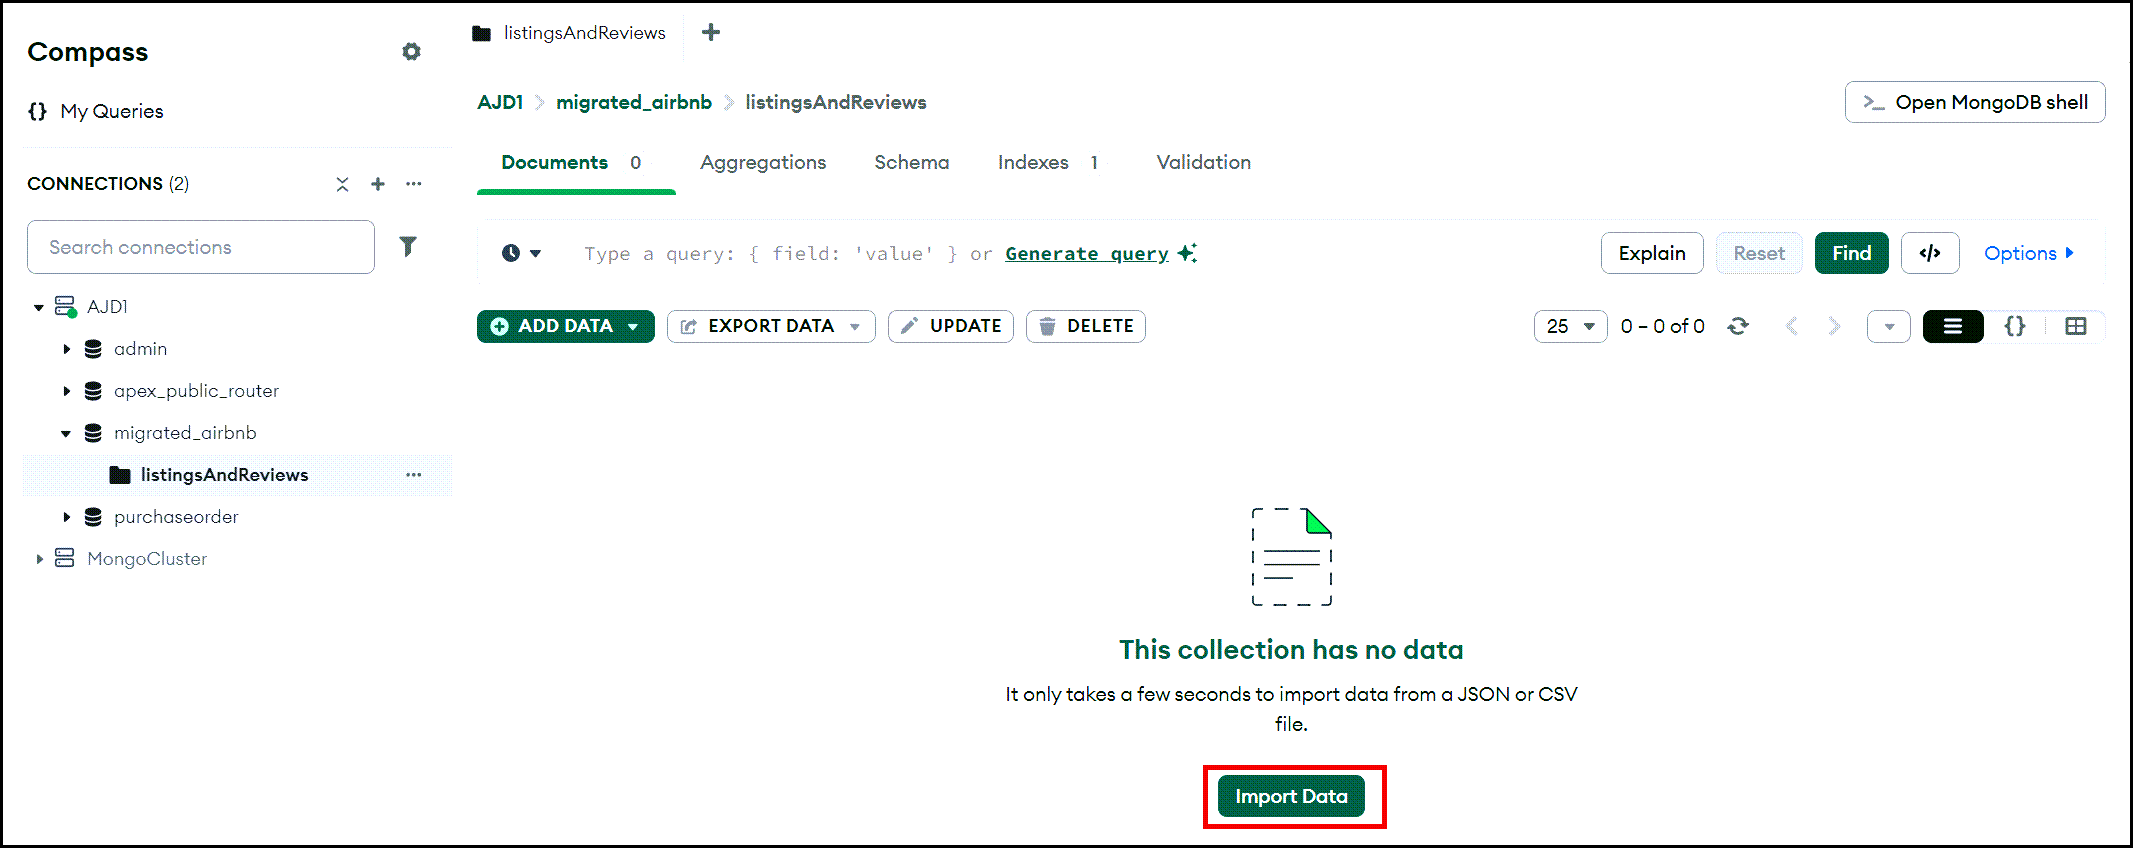Click the apex_public_router database icon
Viewport: 2133px width, 848px height.
point(93,391)
